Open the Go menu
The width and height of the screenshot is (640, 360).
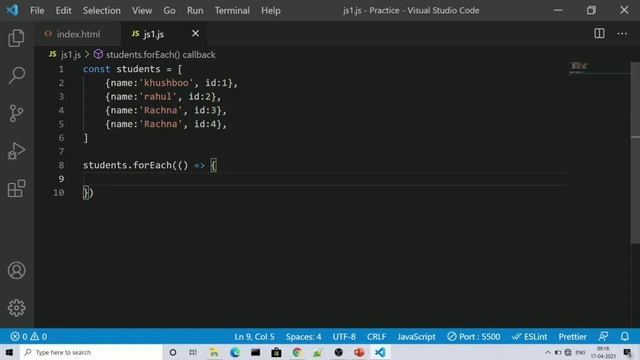coord(169,10)
